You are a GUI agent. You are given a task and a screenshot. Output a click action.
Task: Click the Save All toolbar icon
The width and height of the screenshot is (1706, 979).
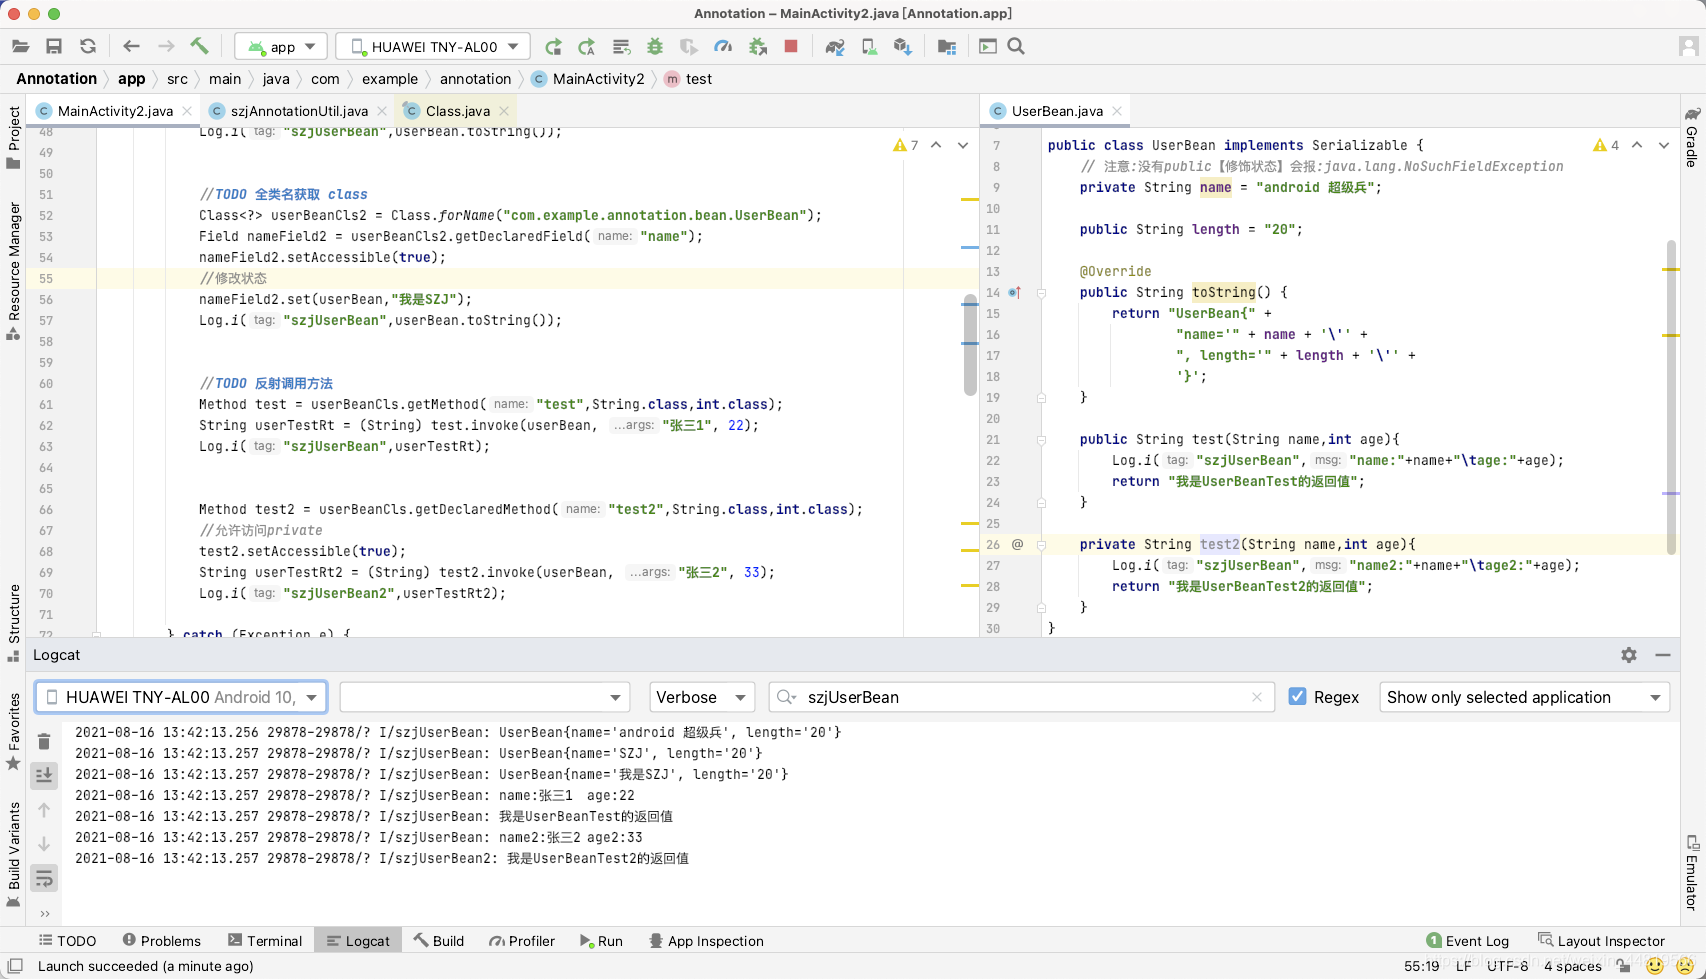54,46
